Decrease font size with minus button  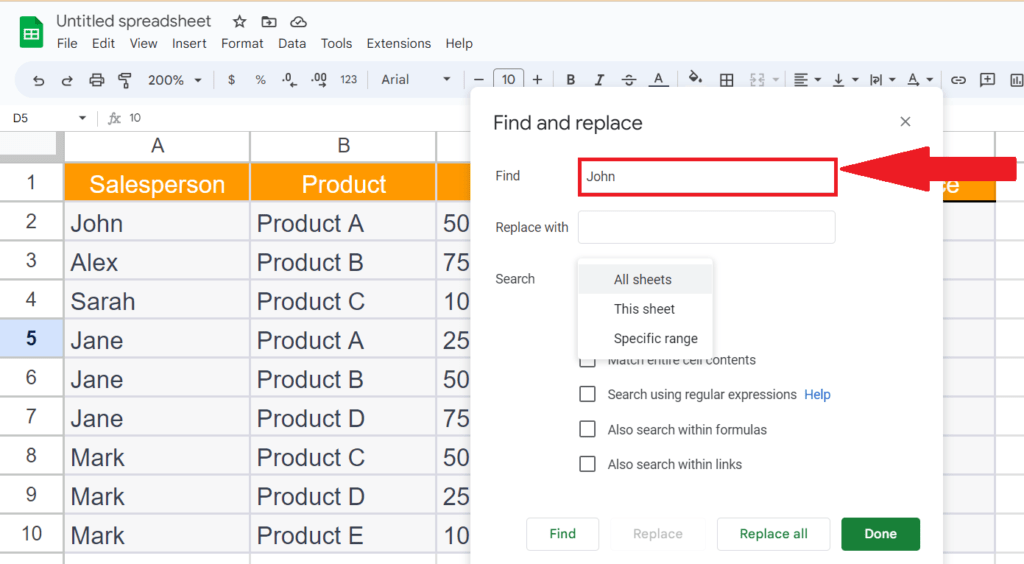coord(479,80)
